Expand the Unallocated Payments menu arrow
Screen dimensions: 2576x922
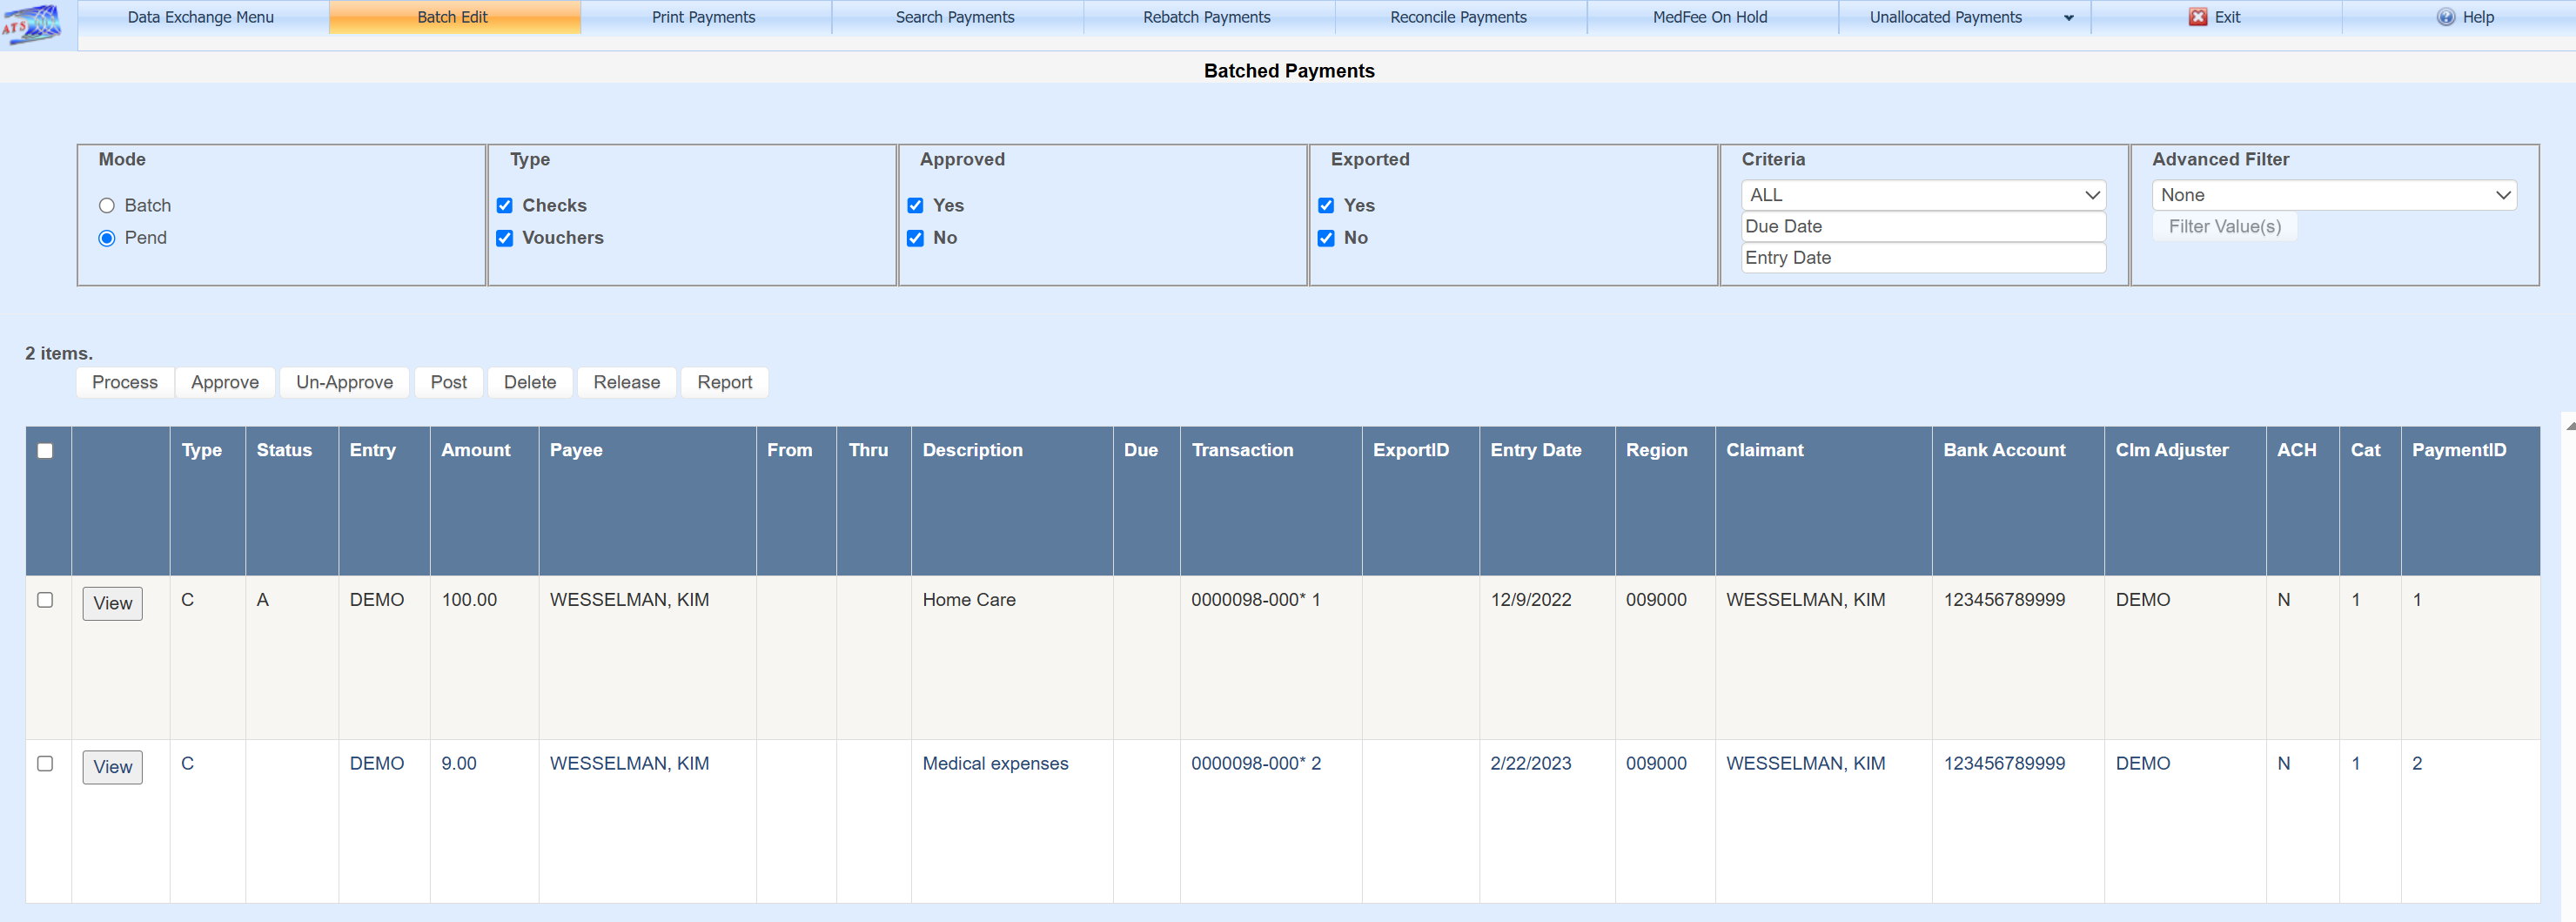click(x=2068, y=18)
